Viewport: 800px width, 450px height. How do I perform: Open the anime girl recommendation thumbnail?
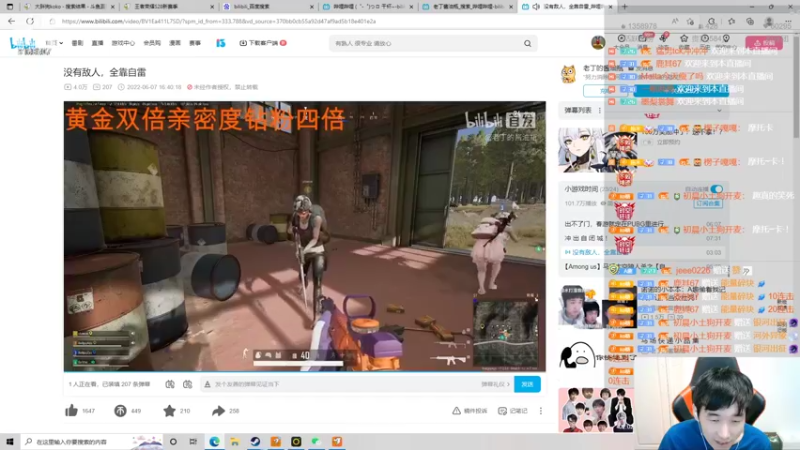[x=597, y=151]
